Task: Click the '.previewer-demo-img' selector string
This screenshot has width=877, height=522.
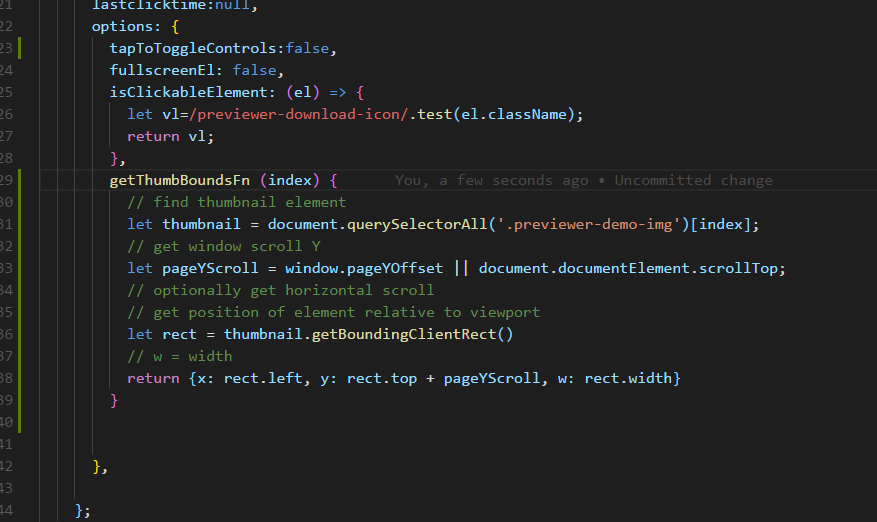Action: pyautogui.click(x=589, y=224)
